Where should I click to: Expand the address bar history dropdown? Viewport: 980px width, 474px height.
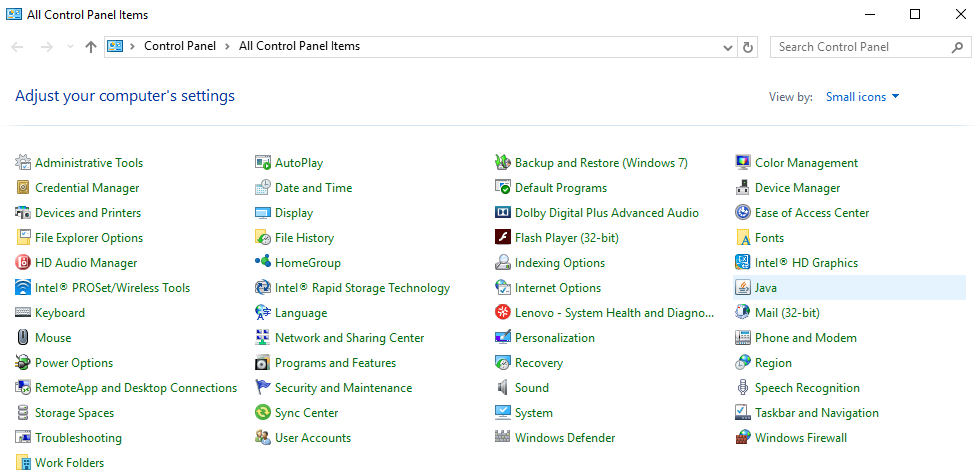[728, 47]
